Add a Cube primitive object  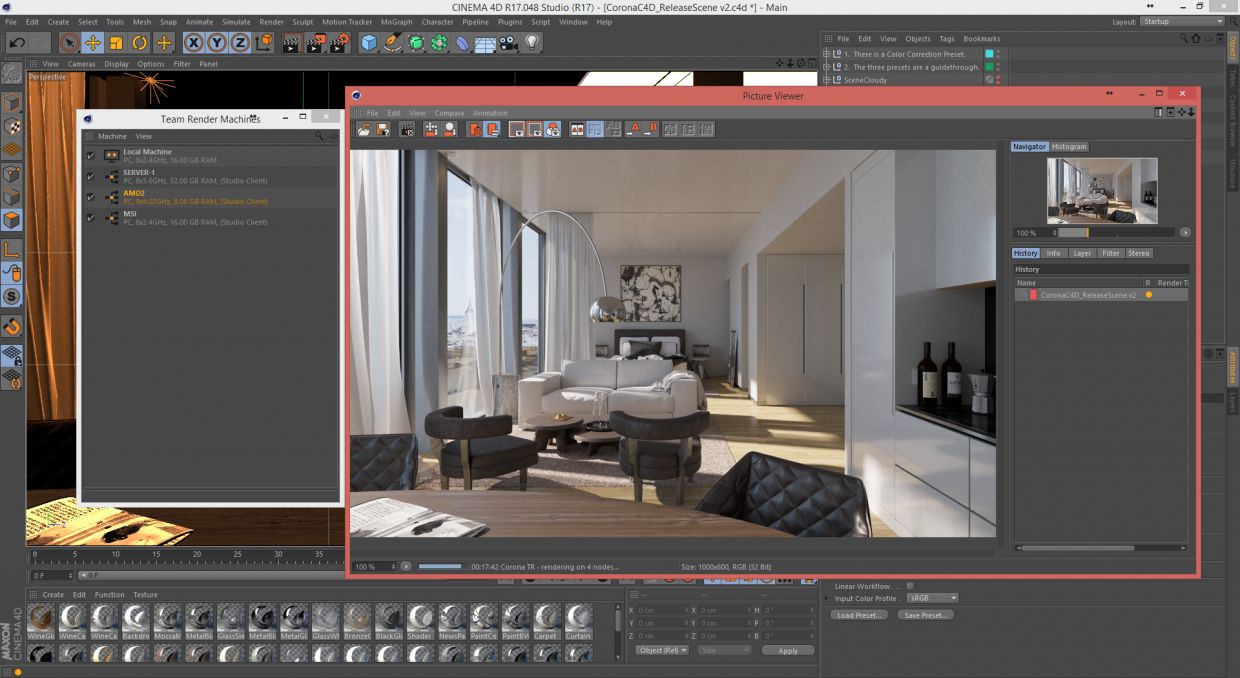tap(369, 43)
